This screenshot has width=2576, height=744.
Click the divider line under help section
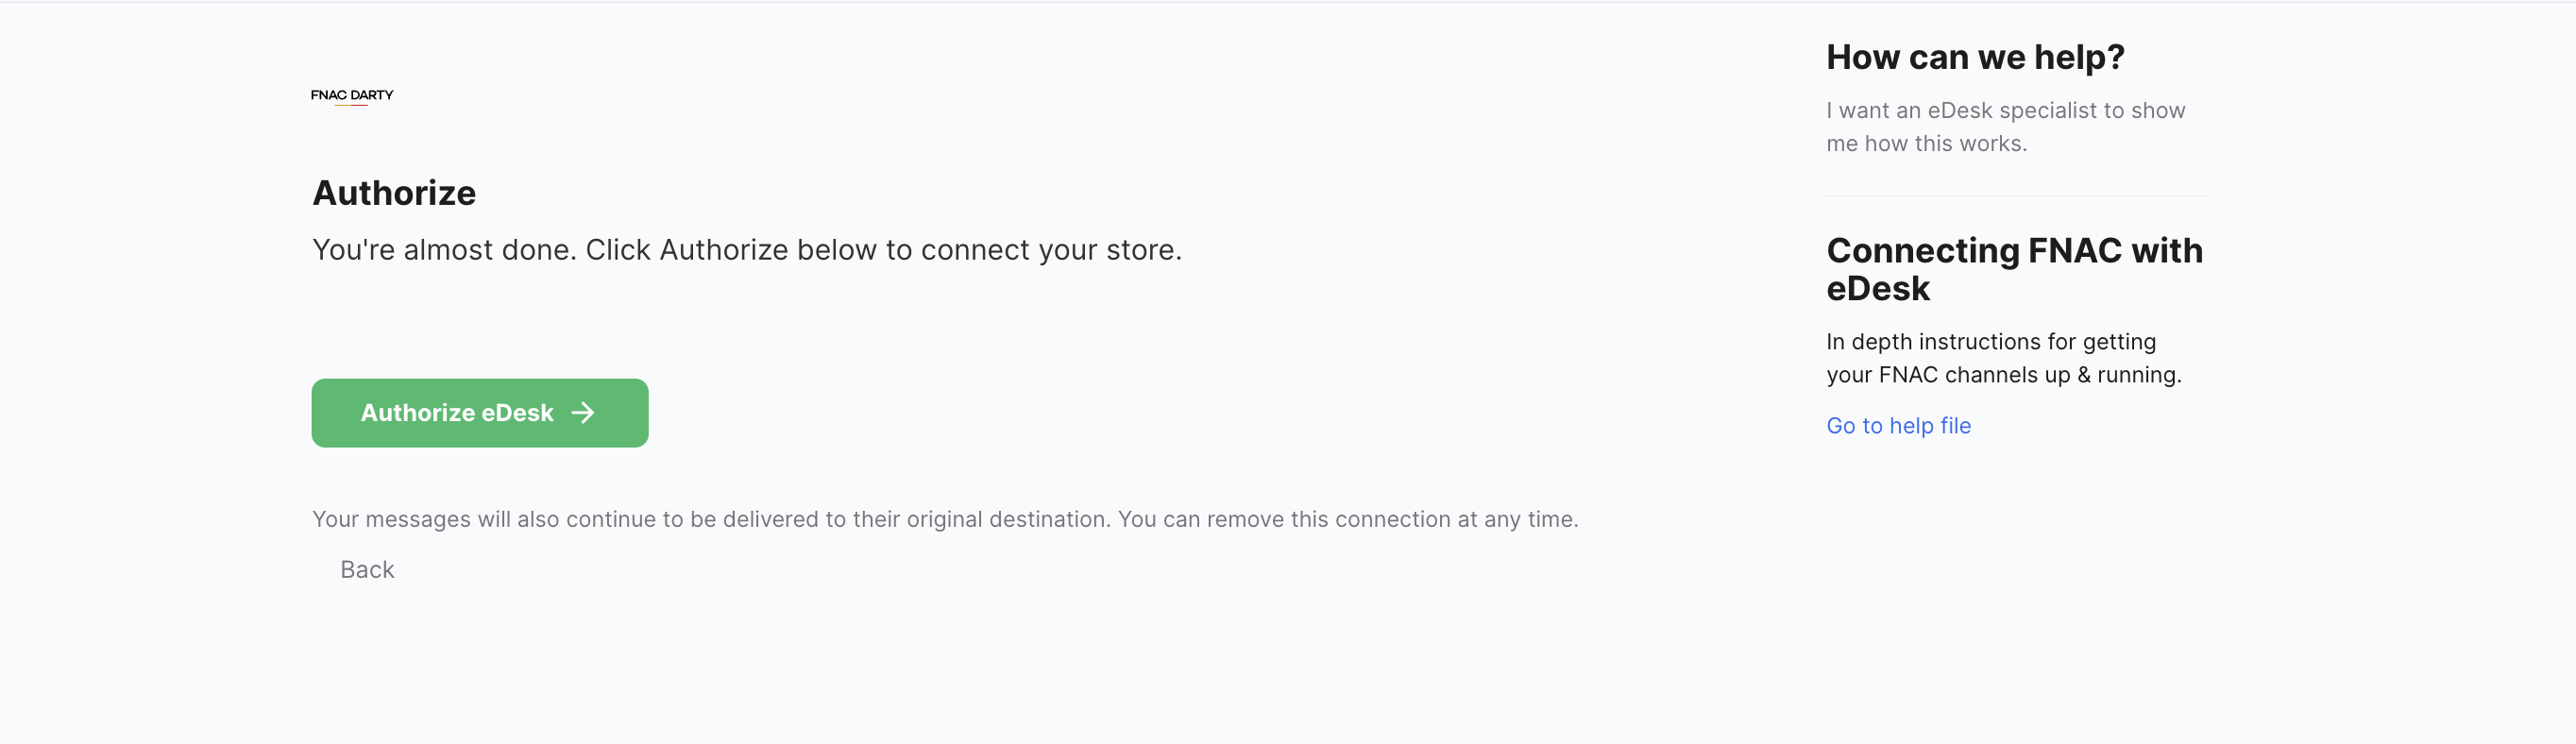tap(2016, 196)
